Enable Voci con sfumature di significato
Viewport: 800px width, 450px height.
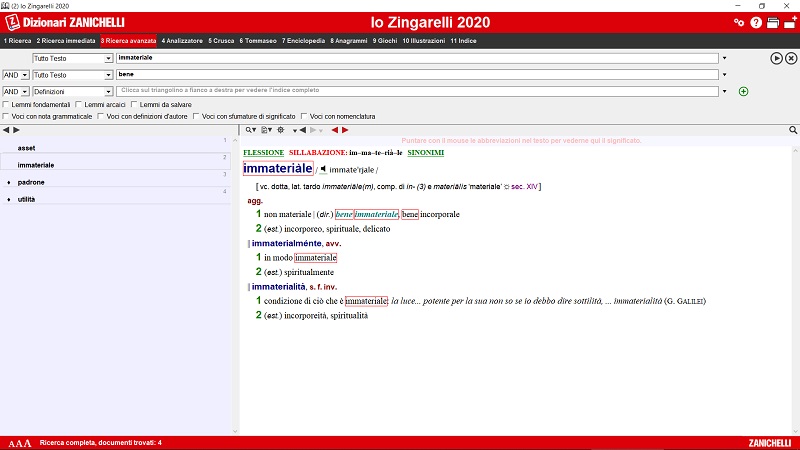pos(196,116)
